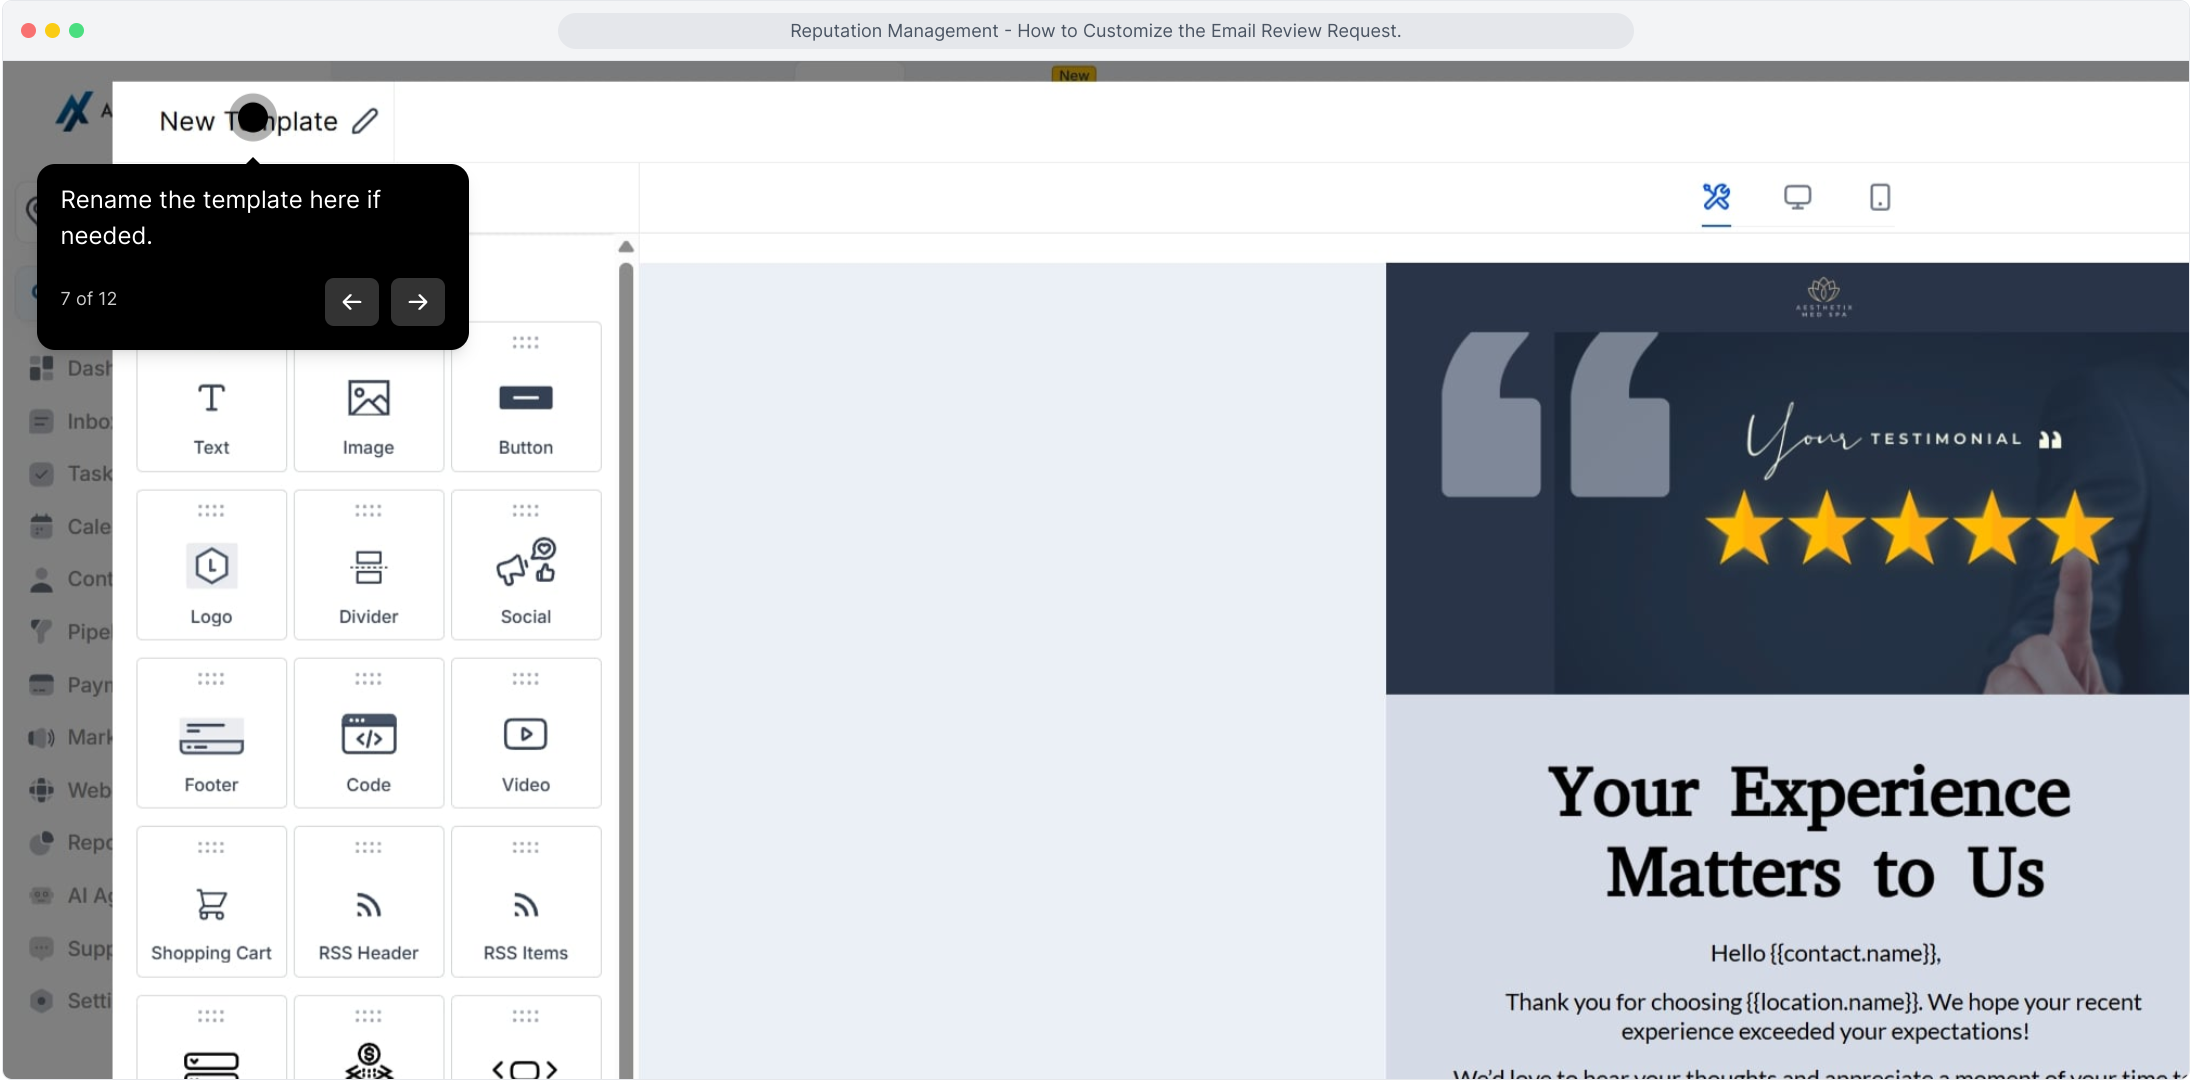Image resolution: width=2192 pixels, height=1080 pixels.
Task: Click the New Template title text
Action: pos(248,121)
